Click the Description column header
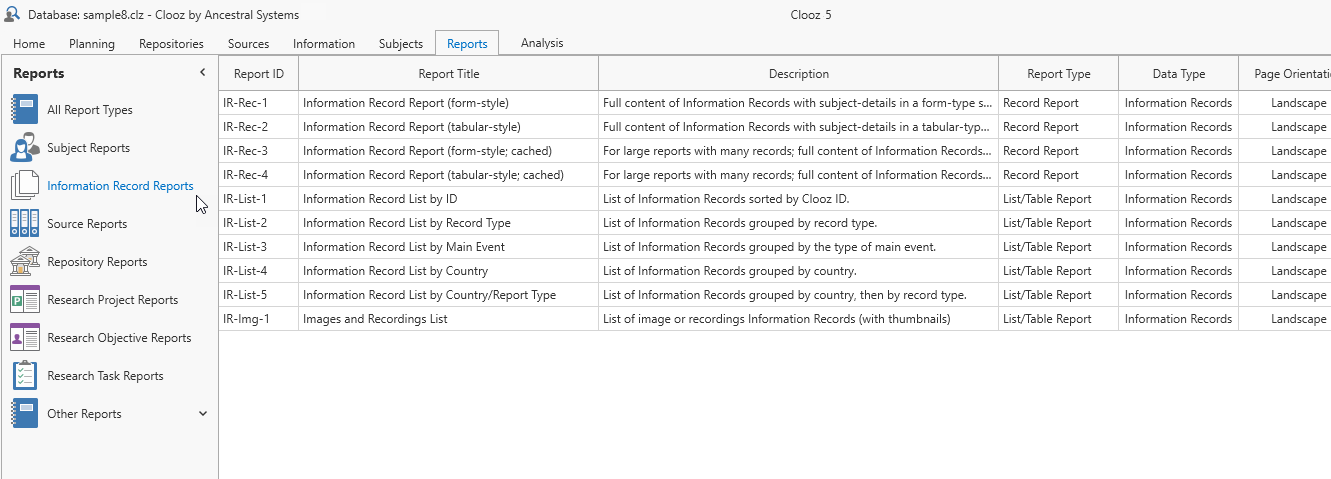Screen dimensions: 1331x479 pos(798,74)
